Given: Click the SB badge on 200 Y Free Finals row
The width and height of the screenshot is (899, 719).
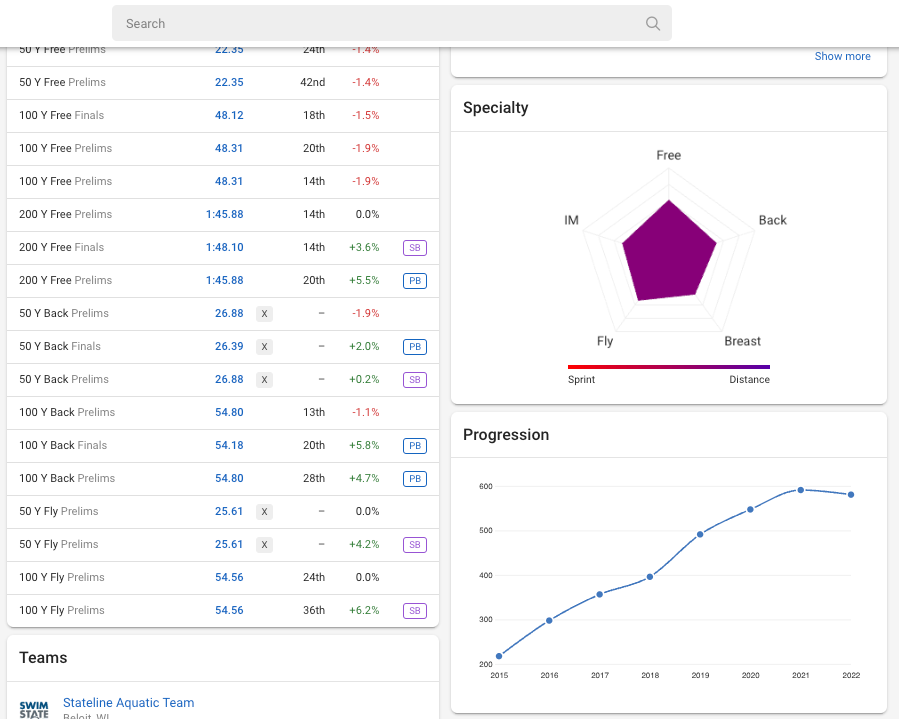Looking at the screenshot, I should (x=414, y=247).
